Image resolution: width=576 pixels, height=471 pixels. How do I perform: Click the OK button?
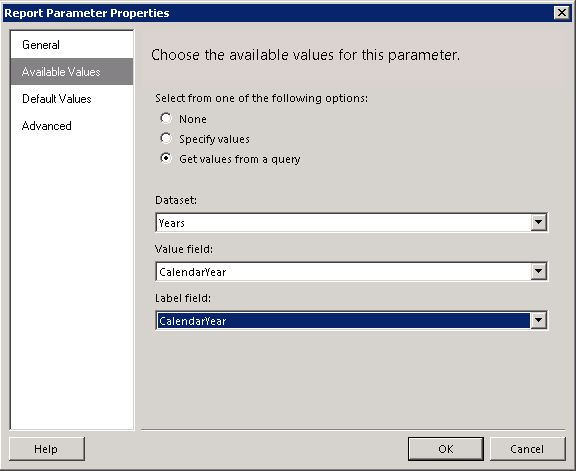click(x=446, y=449)
